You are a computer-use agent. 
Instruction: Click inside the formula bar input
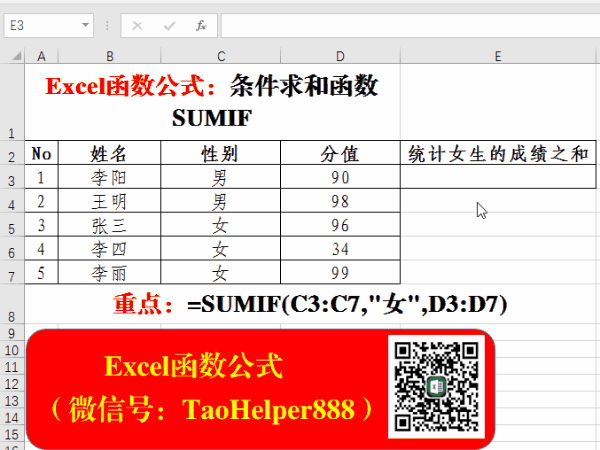(x=410, y=26)
